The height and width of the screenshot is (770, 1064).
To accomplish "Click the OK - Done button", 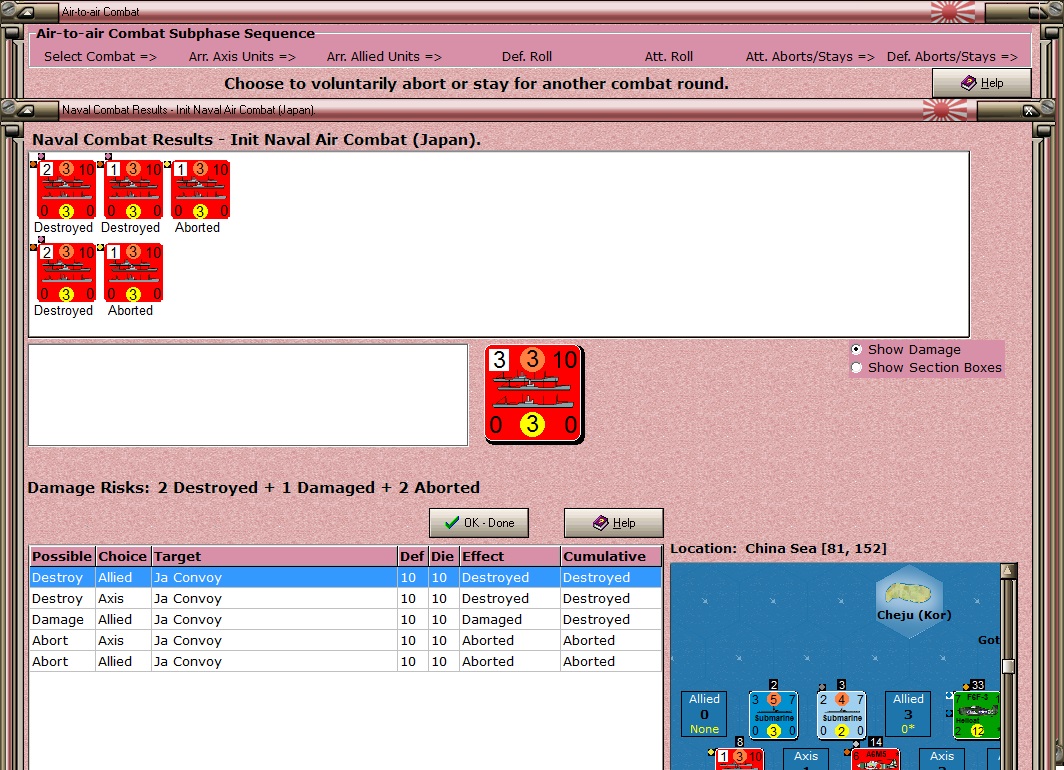I will tap(478, 523).
